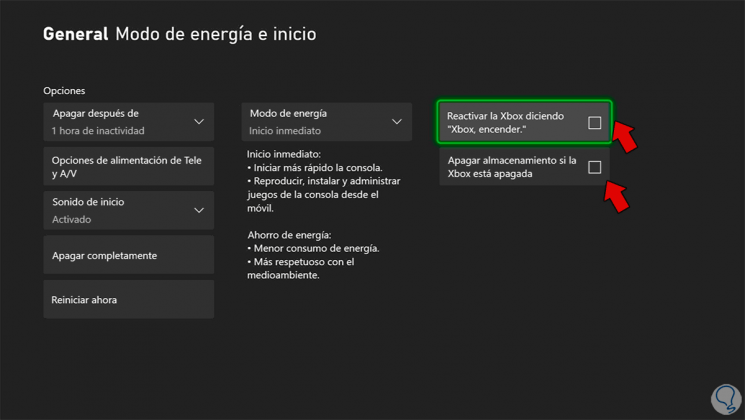Check Apagar almacenamiento si la Xbox está apagada
745x420 pixels.
point(594,167)
